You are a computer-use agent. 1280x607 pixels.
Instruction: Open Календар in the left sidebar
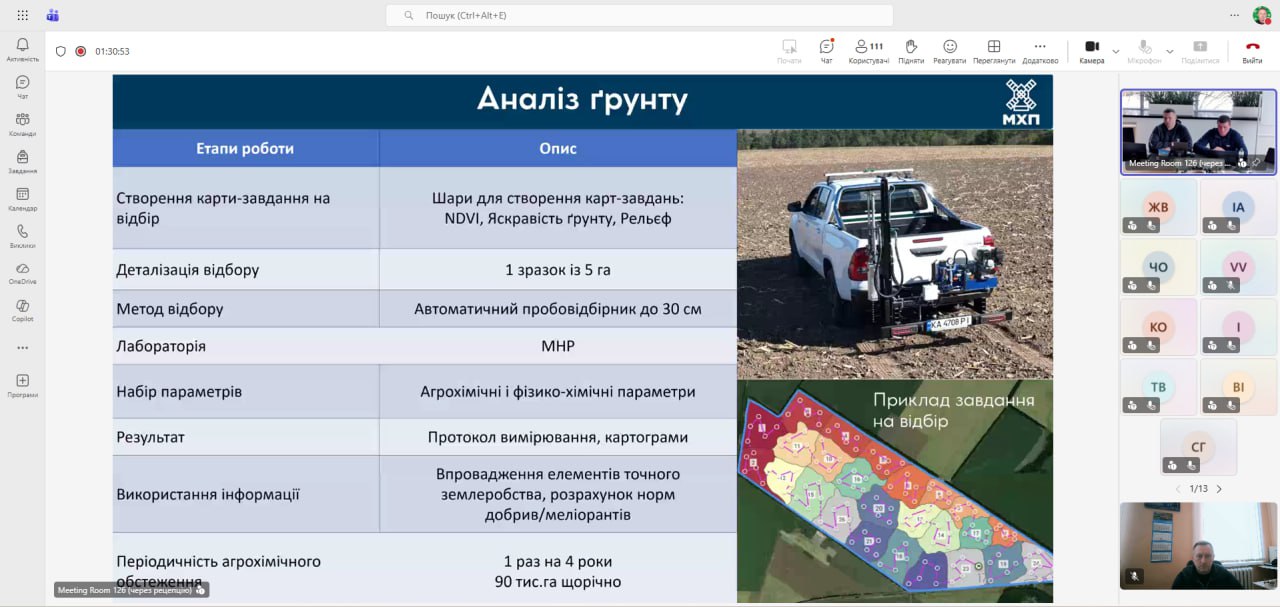click(22, 198)
